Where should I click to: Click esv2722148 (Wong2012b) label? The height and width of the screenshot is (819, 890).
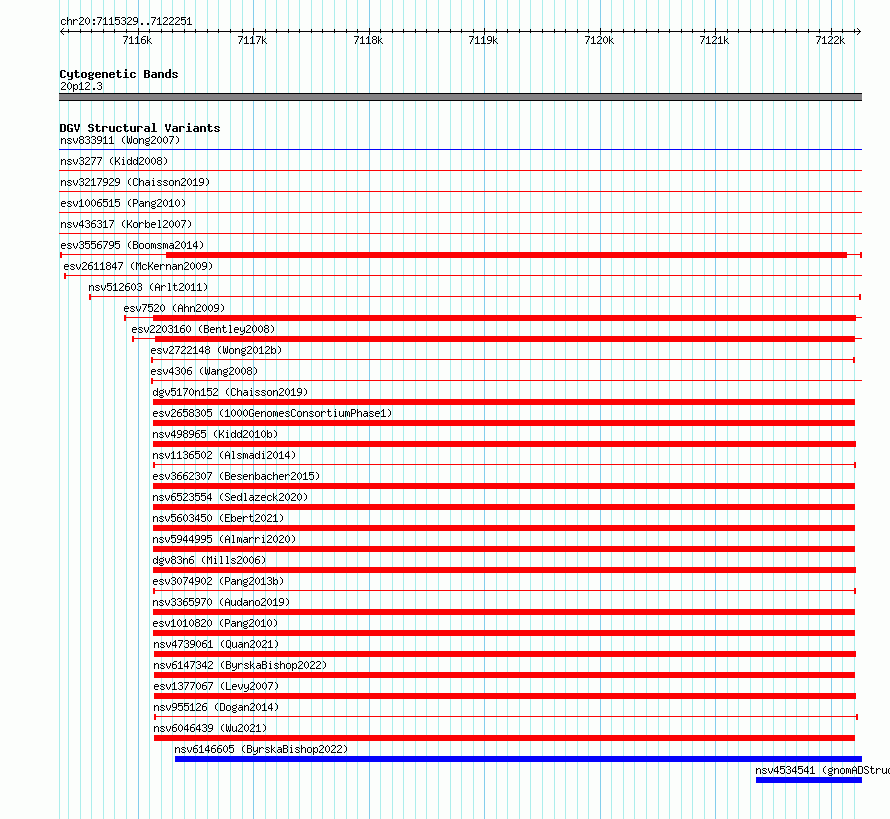point(216,350)
